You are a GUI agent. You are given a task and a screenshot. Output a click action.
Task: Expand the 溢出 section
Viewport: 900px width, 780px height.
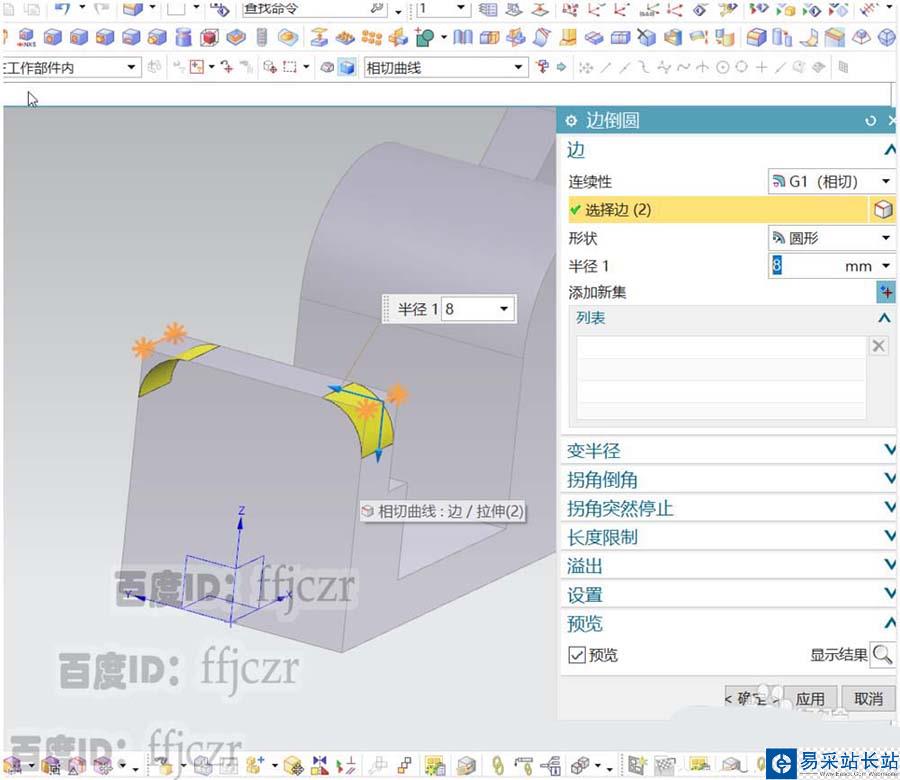point(728,566)
